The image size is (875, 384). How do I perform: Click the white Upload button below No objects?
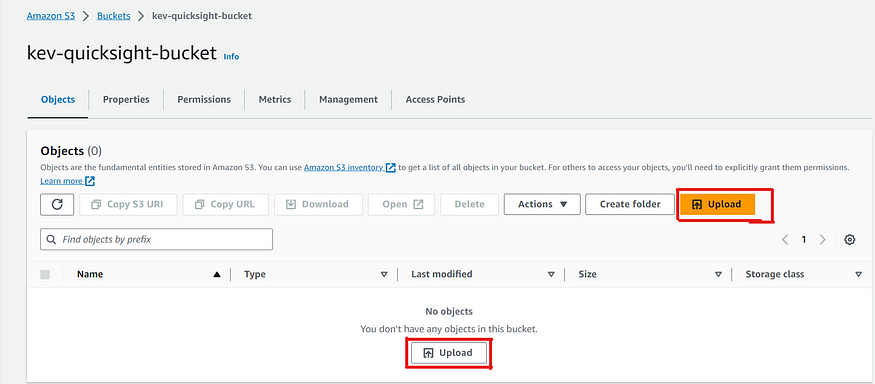449,353
